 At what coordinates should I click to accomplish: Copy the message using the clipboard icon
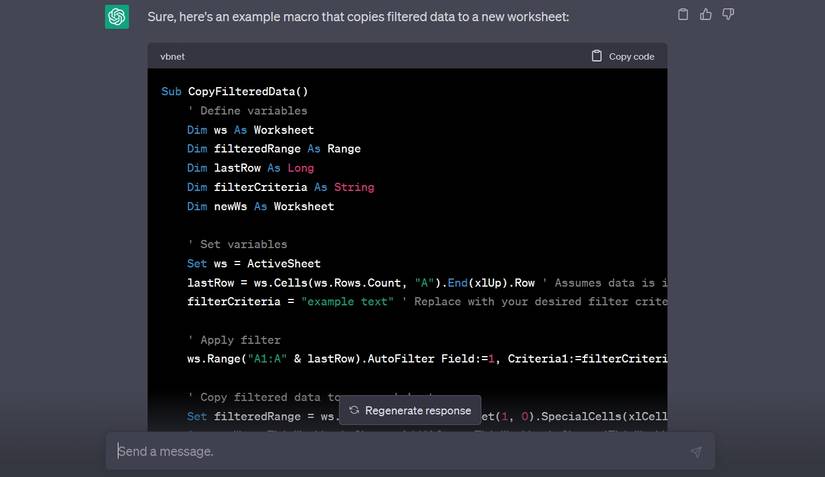coord(683,15)
